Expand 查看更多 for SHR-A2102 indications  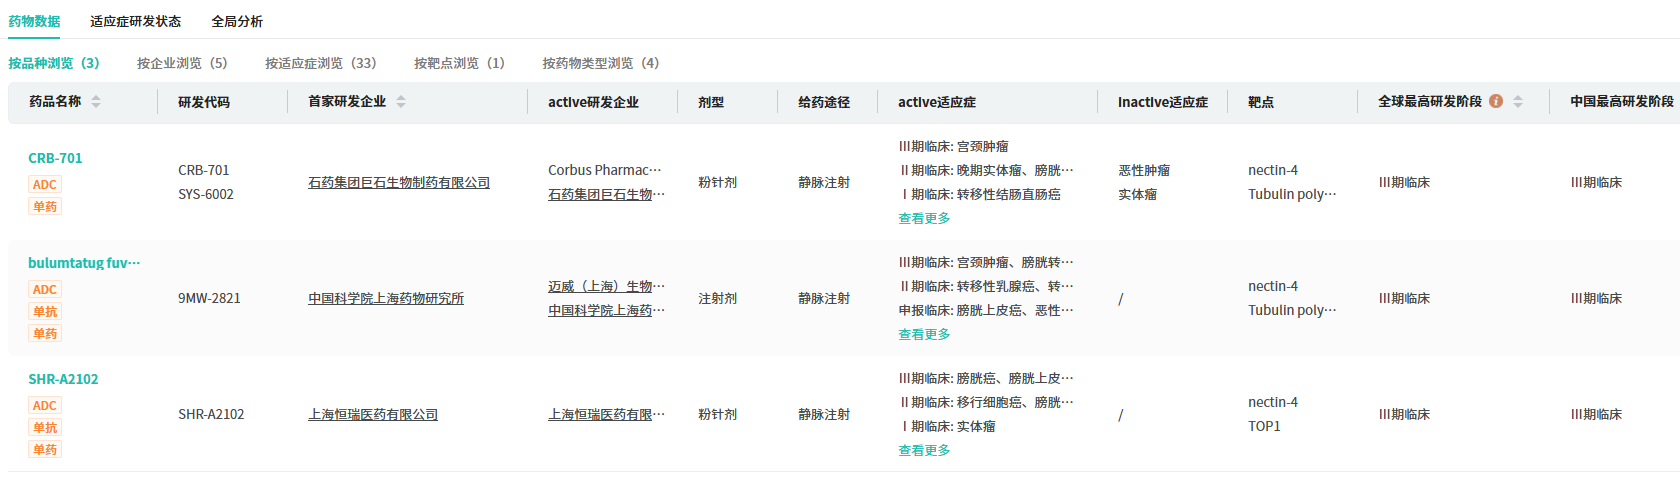point(924,450)
